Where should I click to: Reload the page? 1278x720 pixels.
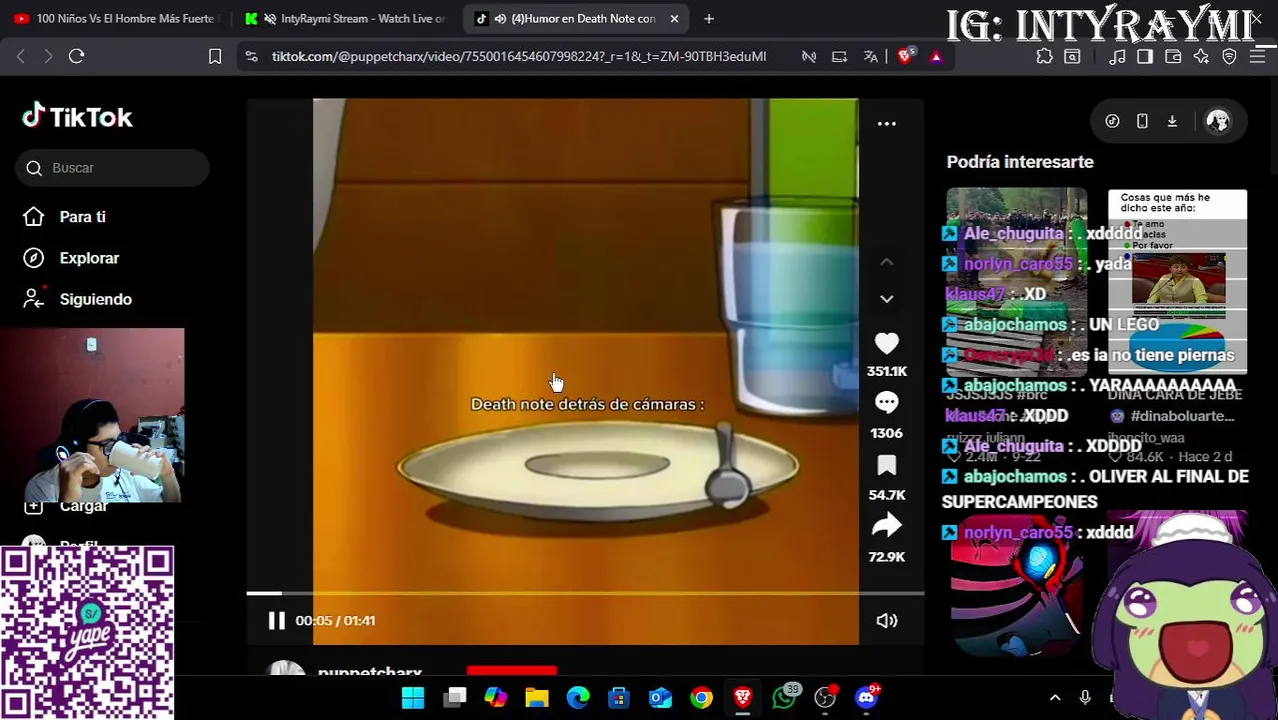pyautogui.click(x=76, y=56)
